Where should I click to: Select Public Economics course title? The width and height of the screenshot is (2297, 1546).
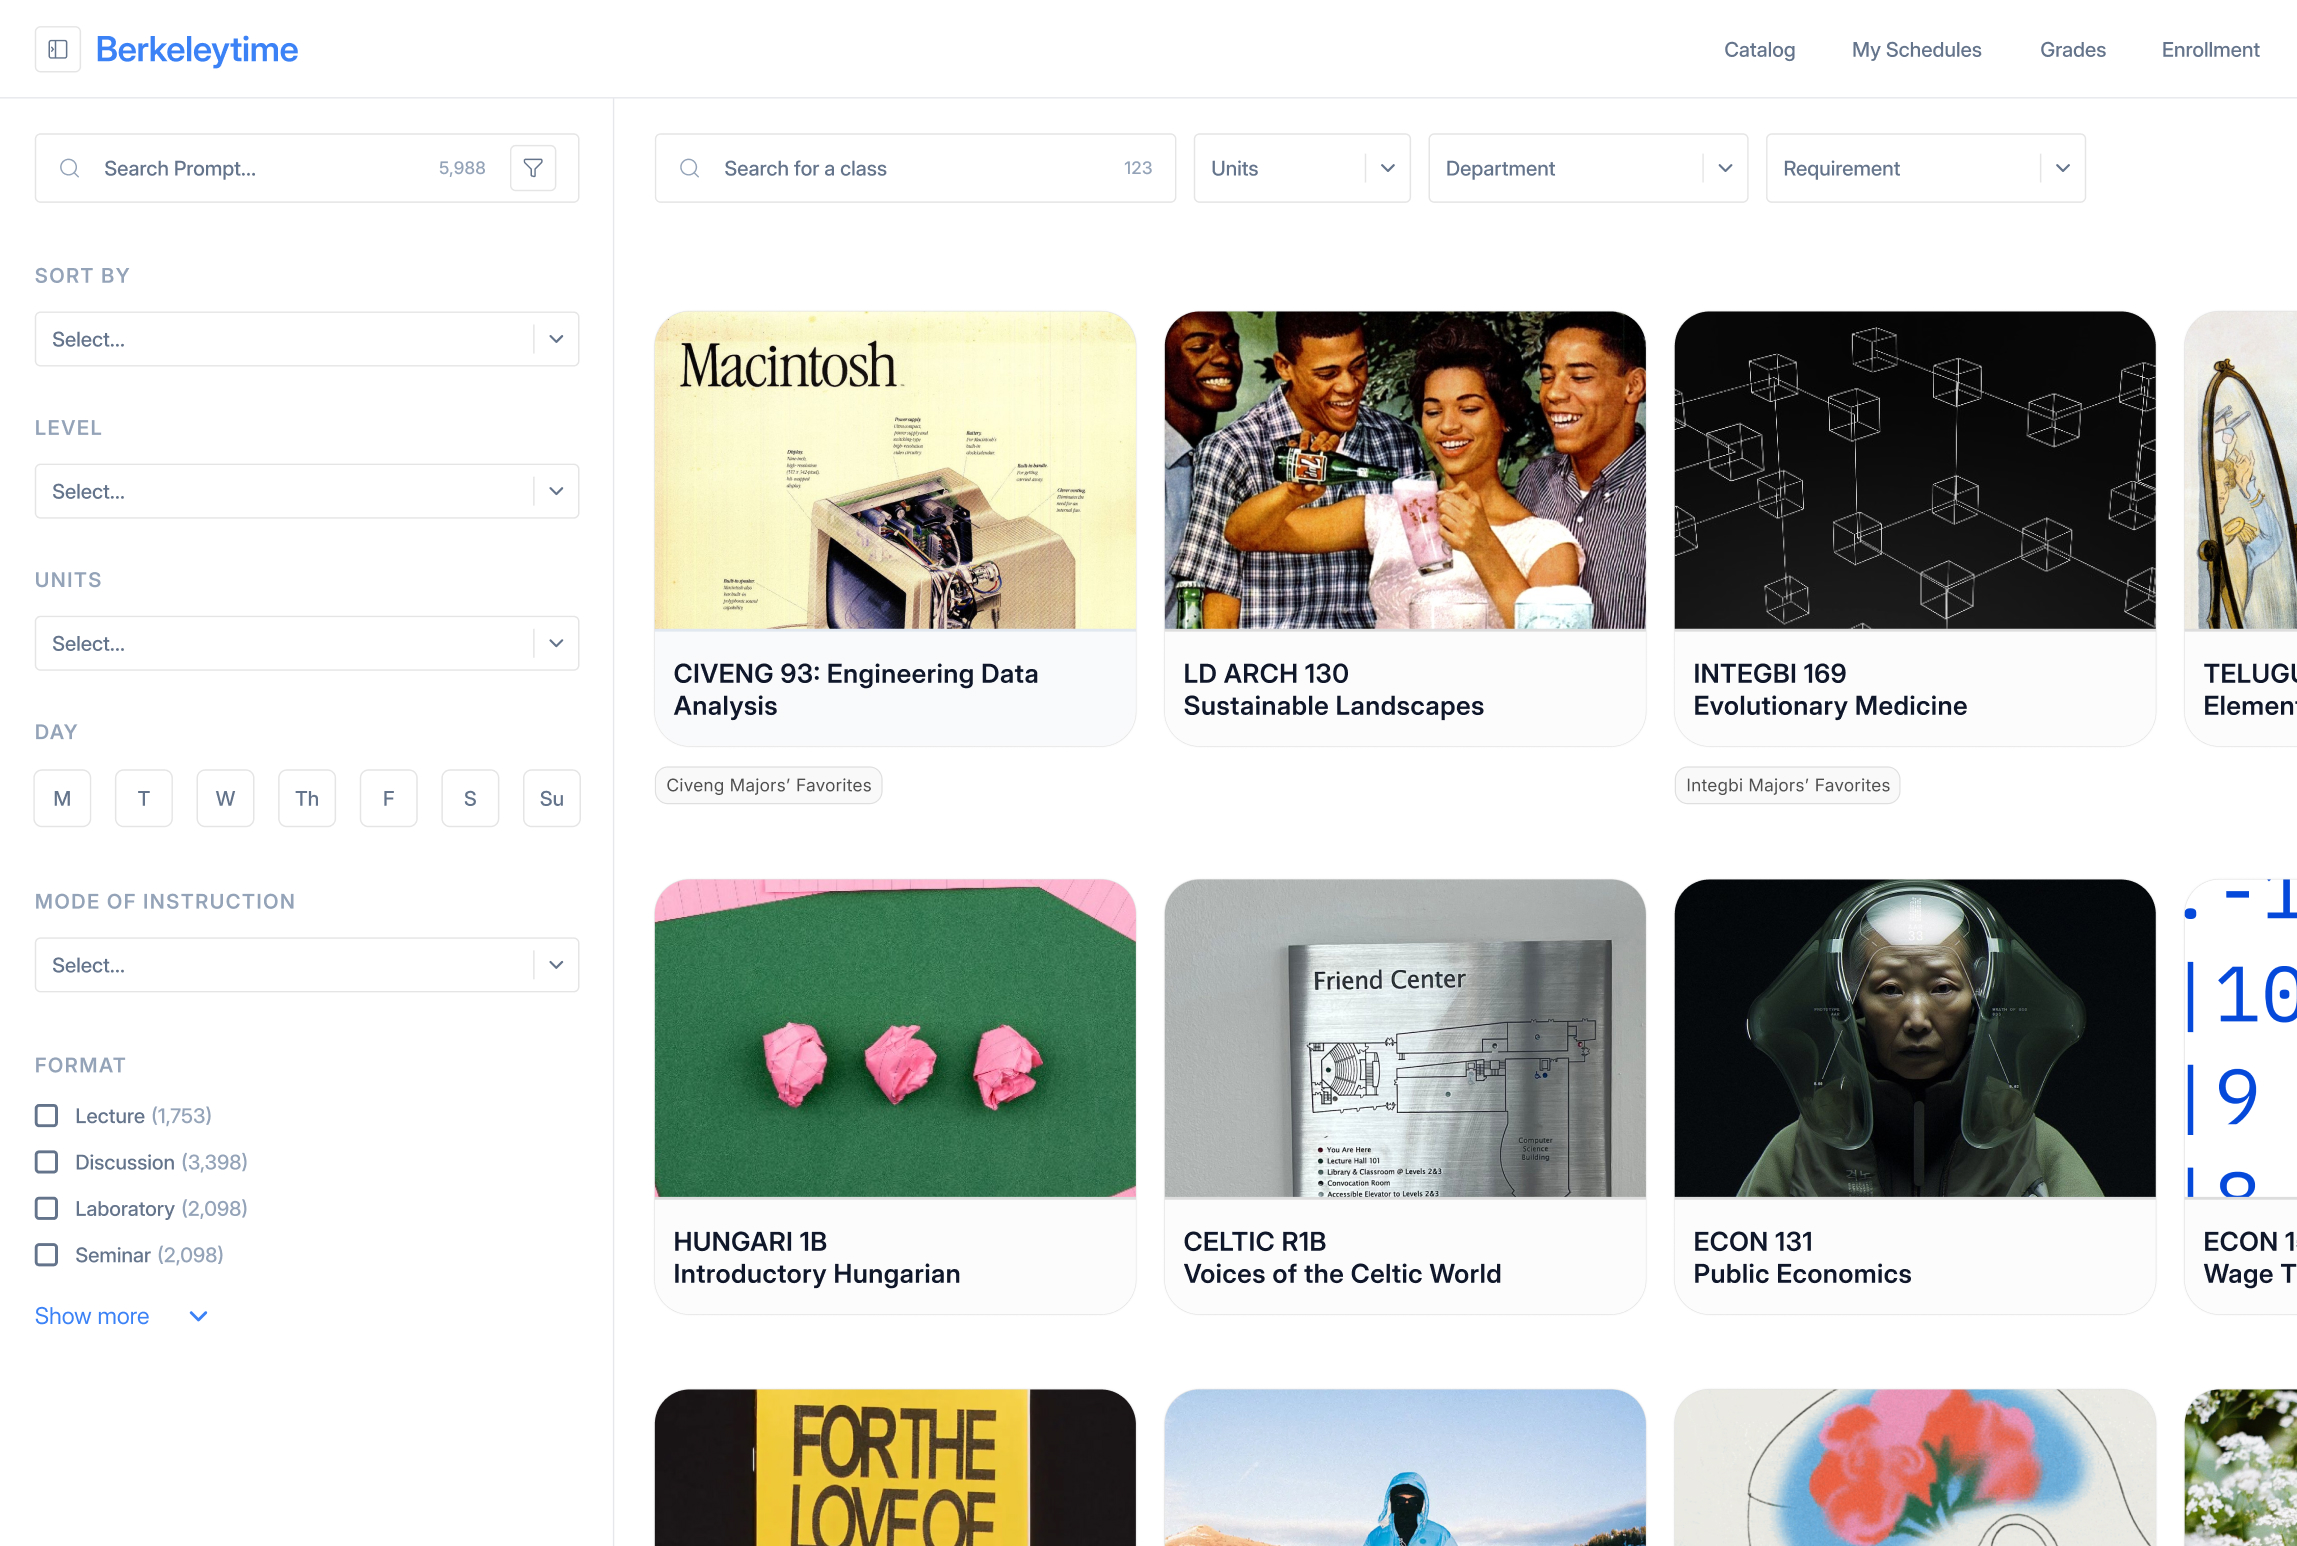1802,1274
